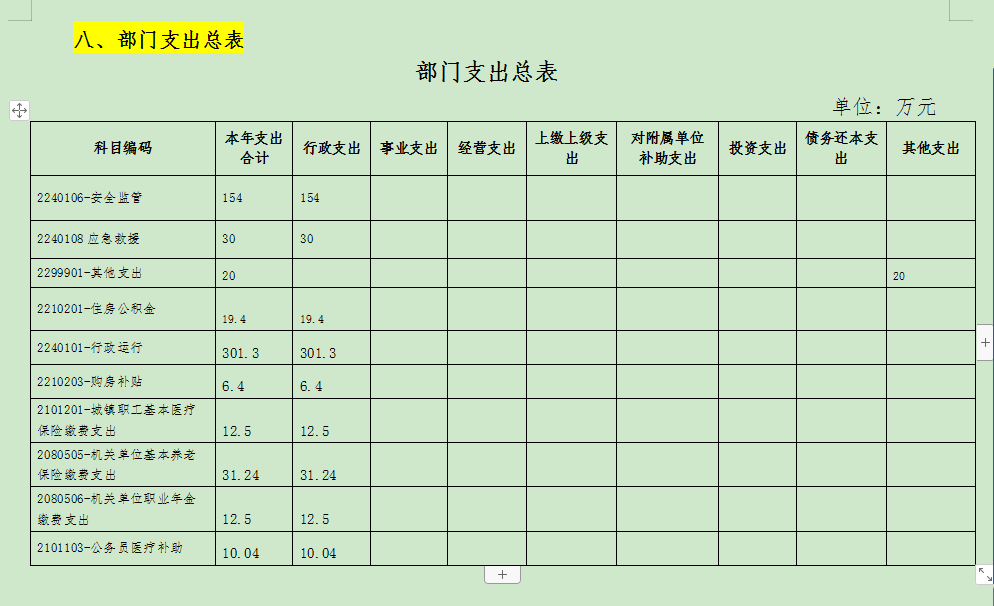This screenshot has width=994, height=606.
Task: Click the 2240101-行政运行 subject cell
Action: tap(89, 348)
